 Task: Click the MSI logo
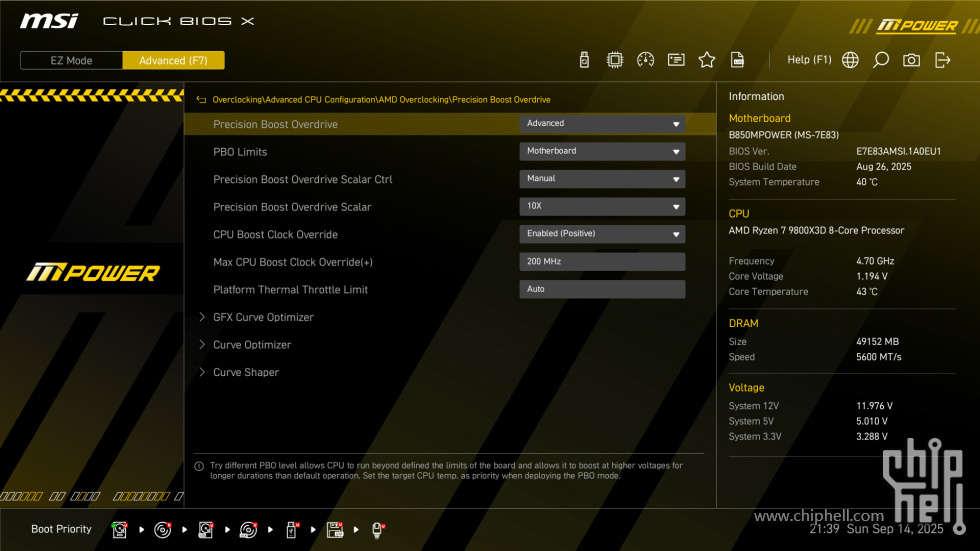[49, 21]
